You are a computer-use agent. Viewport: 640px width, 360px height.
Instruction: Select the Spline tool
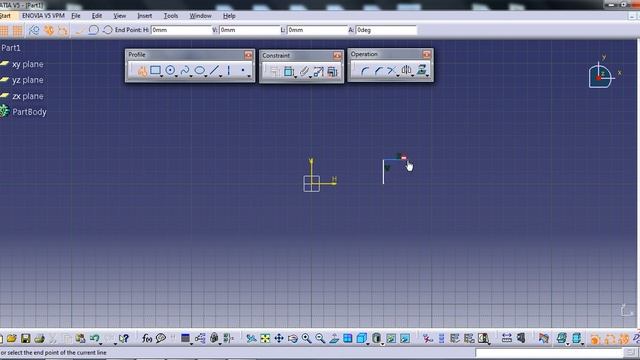click(x=184, y=70)
